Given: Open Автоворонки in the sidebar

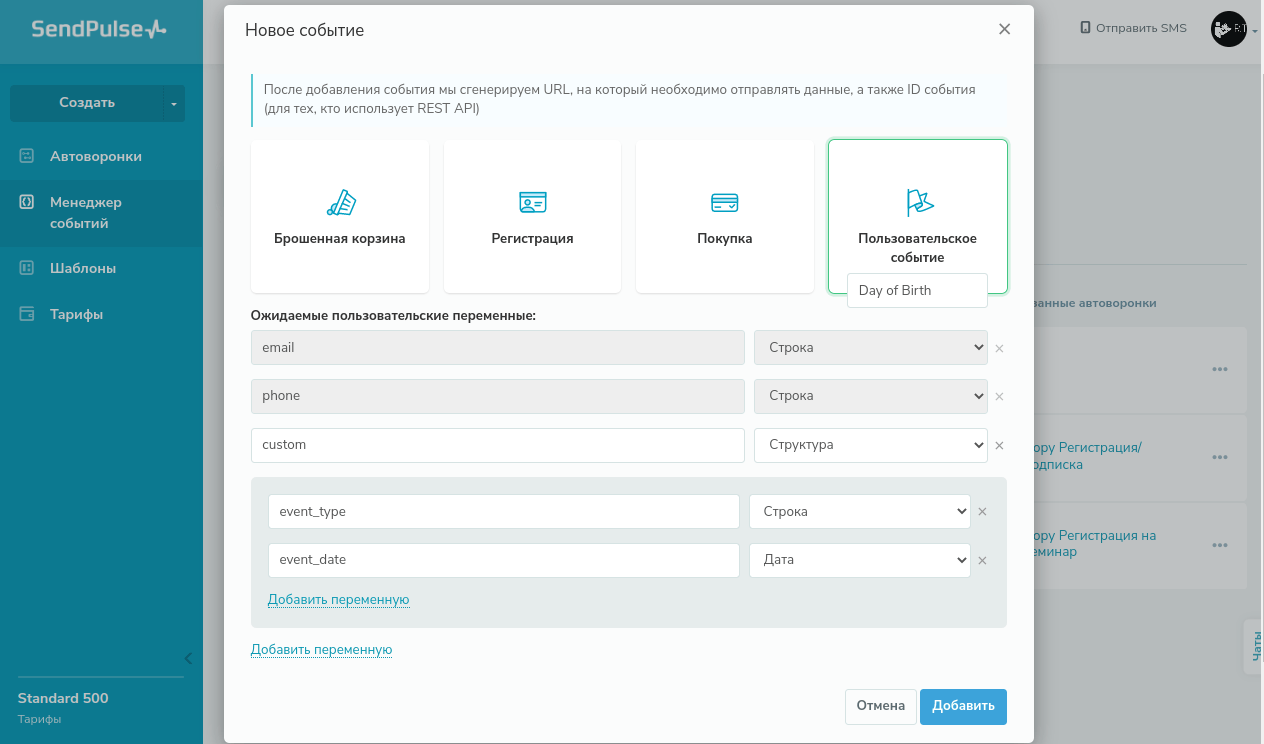Looking at the screenshot, I should click(x=96, y=156).
